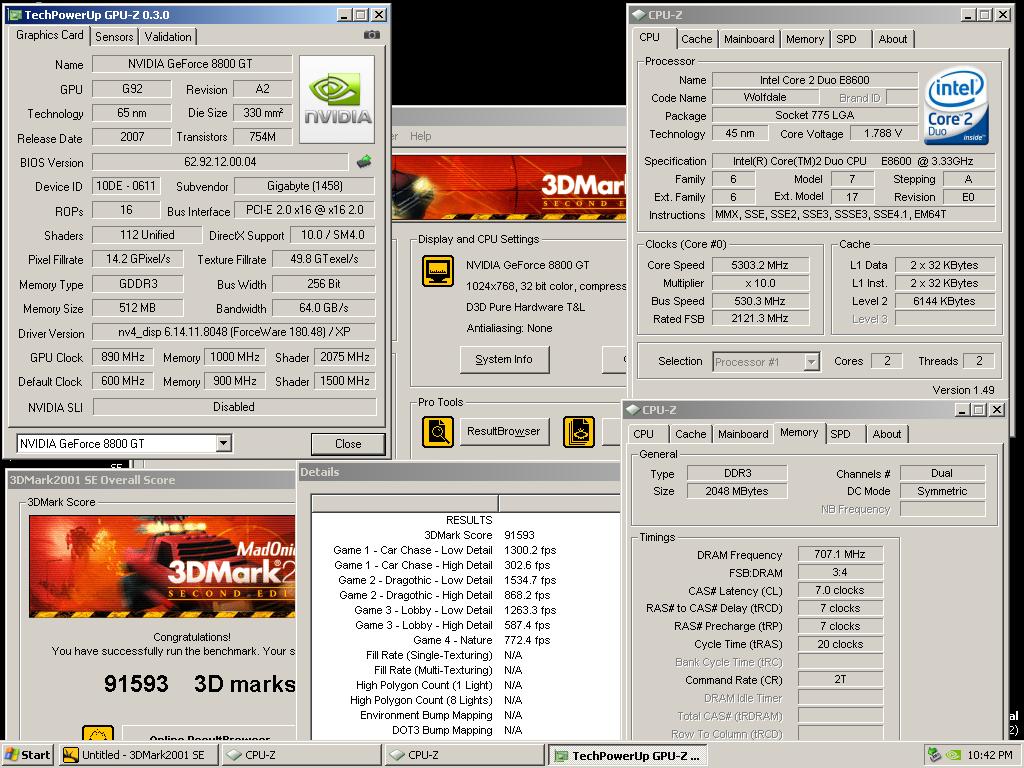Click the clock showing 10:42 PM
This screenshot has width=1024, height=768.
[989, 755]
